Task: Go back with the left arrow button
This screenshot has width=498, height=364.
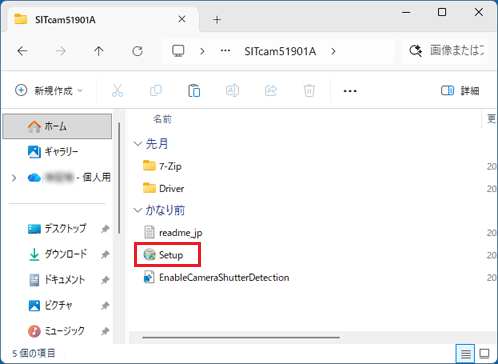Action: coord(22,51)
